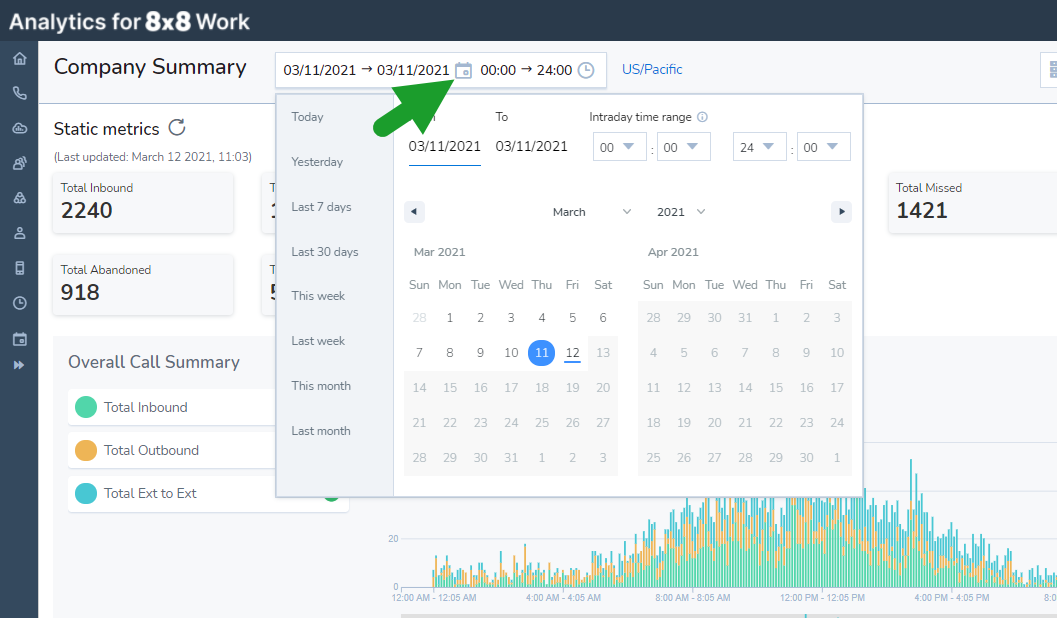Open the user profile sidebar icon
1057x618 pixels.
coord(19,233)
